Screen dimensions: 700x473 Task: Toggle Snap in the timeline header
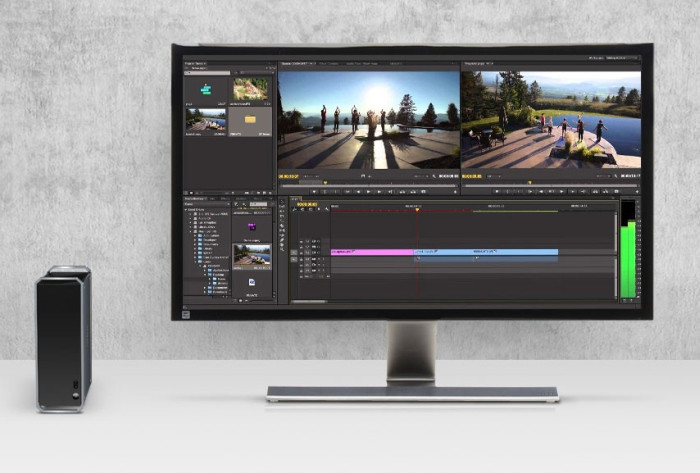[x=303, y=209]
